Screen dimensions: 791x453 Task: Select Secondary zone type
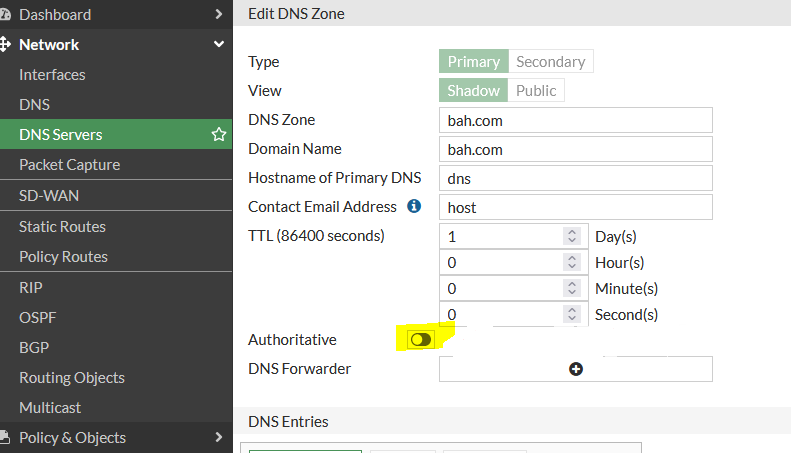550,62
